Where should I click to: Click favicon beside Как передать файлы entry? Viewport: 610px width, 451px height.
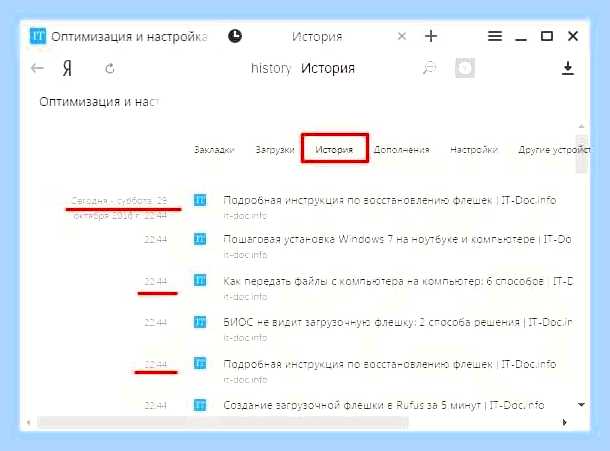point(200,280)
